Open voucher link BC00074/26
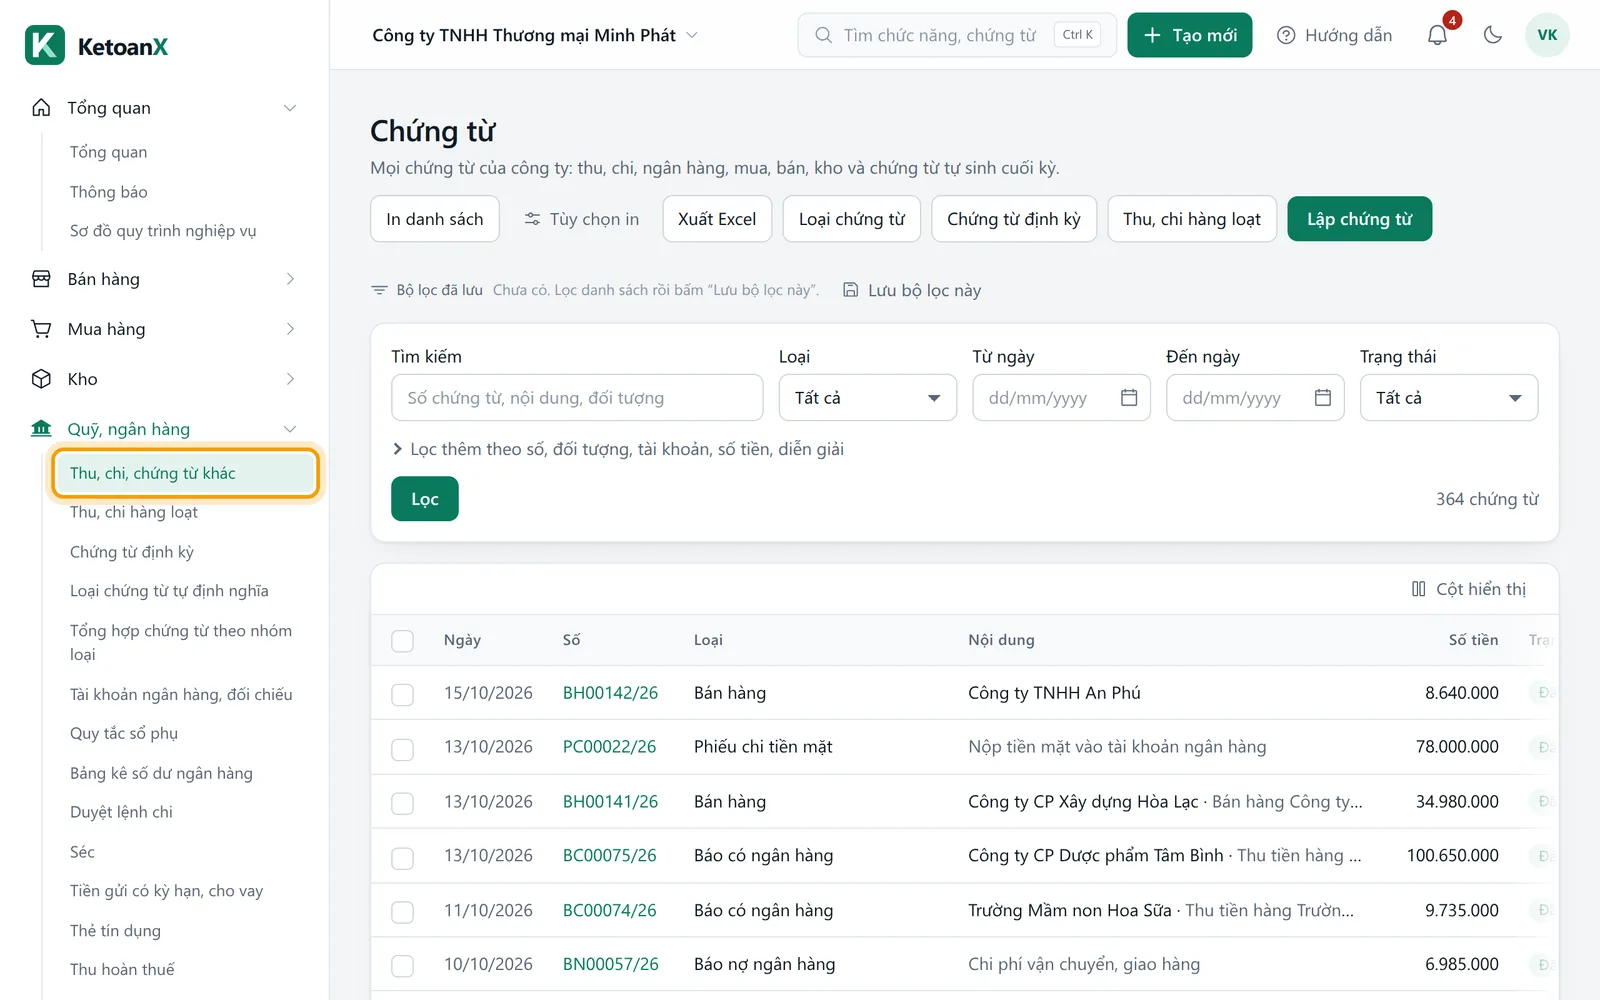Image resolution: width=1600 pixels, height=1000 pixels. [x=609, y=910]
